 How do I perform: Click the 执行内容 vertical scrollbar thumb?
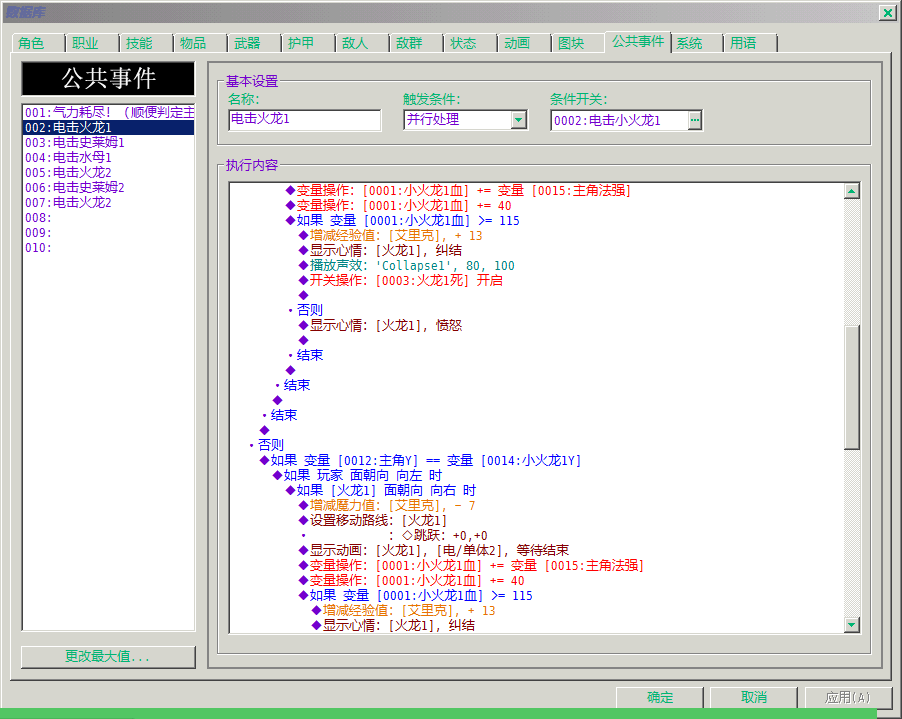(852, 387)
